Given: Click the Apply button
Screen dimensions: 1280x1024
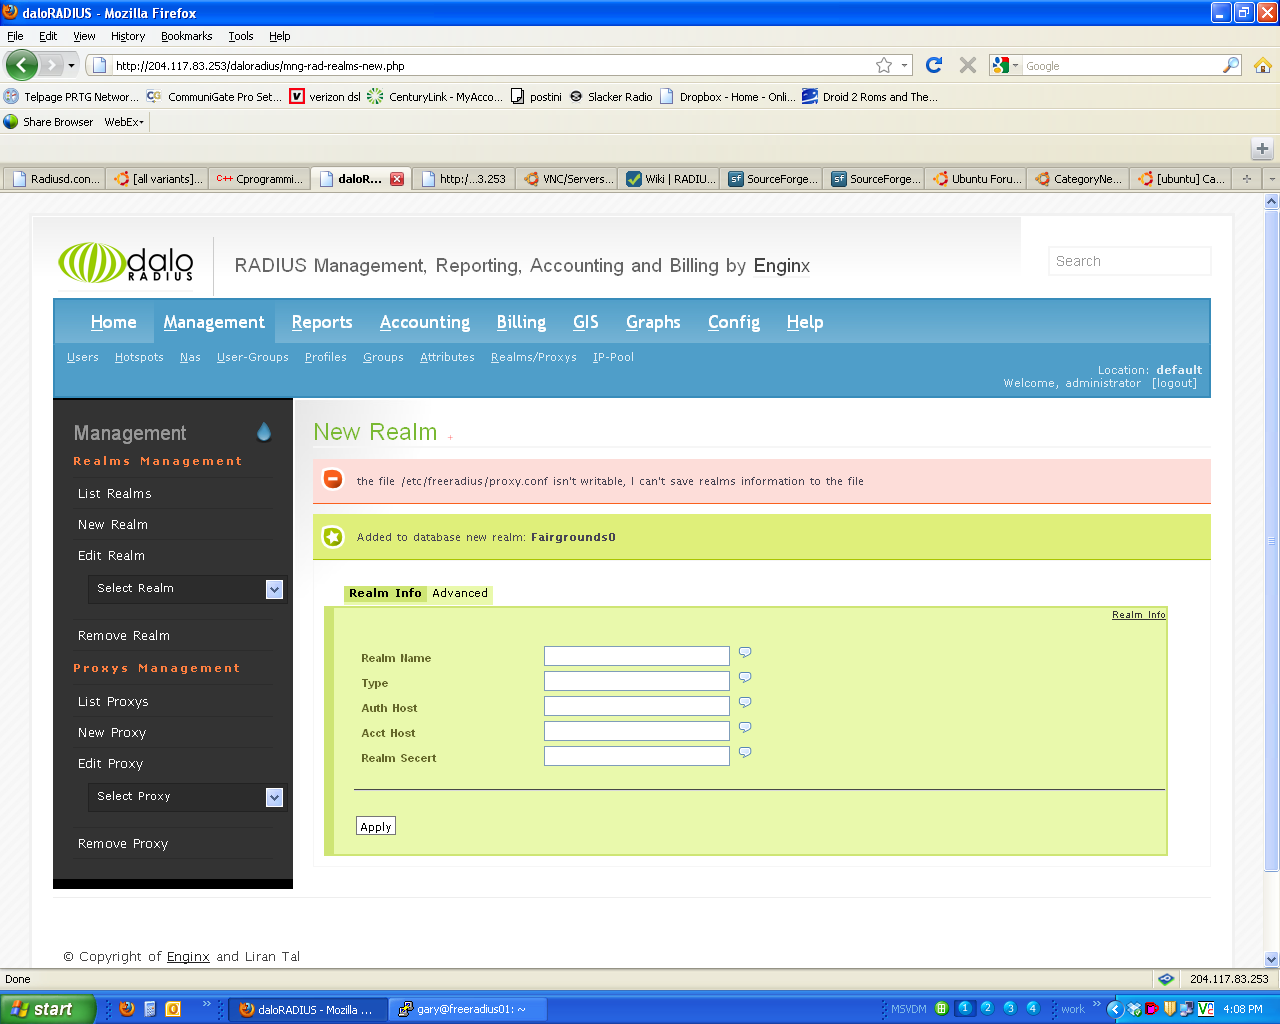Looking at the screenshot, I should [376, 826].
